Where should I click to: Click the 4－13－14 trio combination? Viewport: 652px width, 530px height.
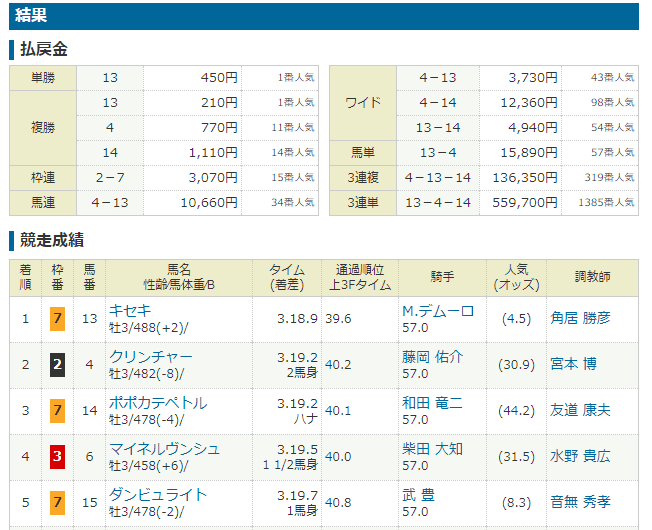click(x=438, y=178)
